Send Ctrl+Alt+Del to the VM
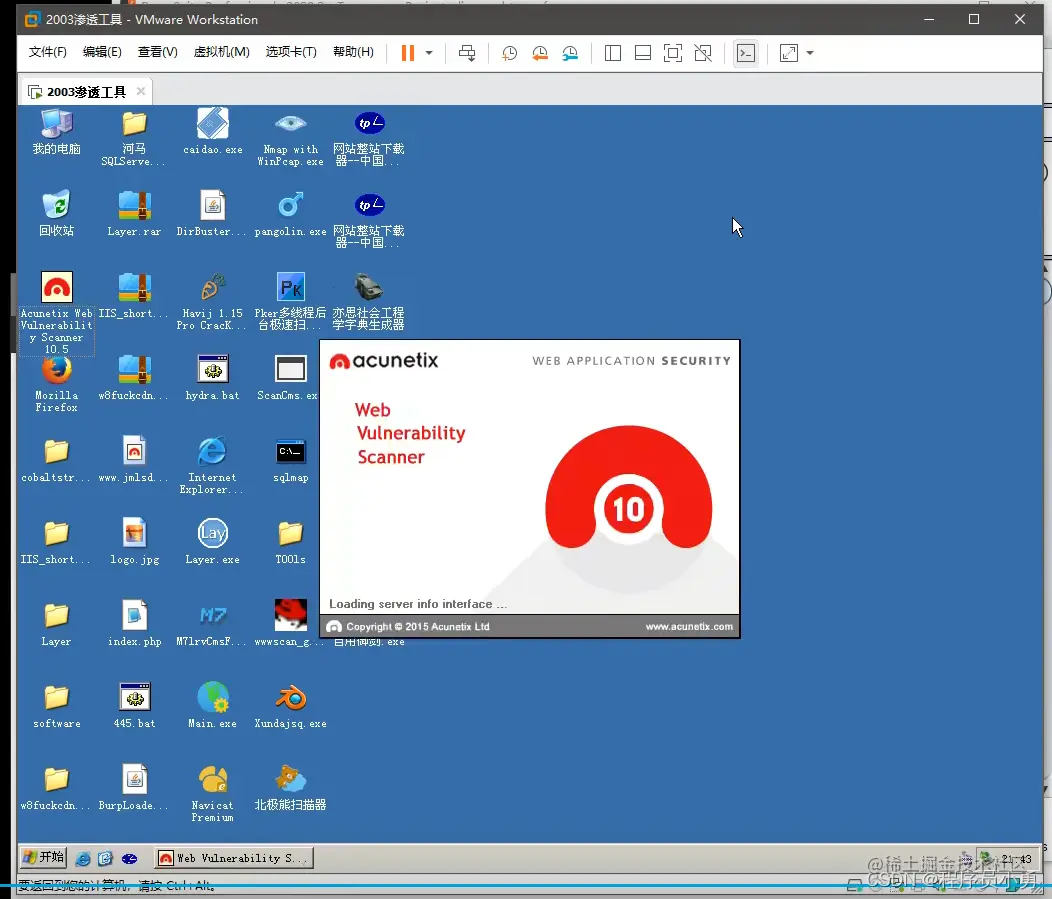Image resolution: width=1052 pixels, height=899 pixels. [x=467, y=53]
